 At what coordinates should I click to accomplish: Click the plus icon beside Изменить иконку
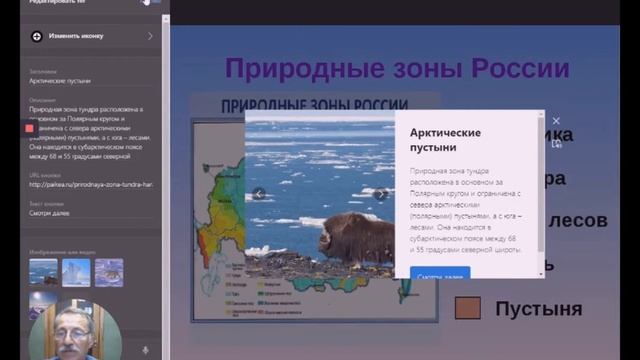[x=37, y=36]
